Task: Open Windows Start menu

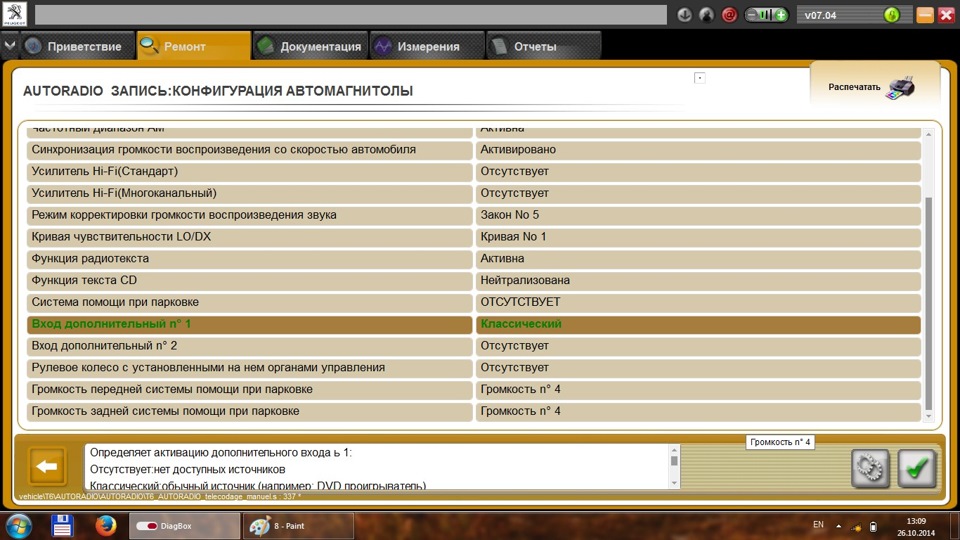Action: pos(18,526)
